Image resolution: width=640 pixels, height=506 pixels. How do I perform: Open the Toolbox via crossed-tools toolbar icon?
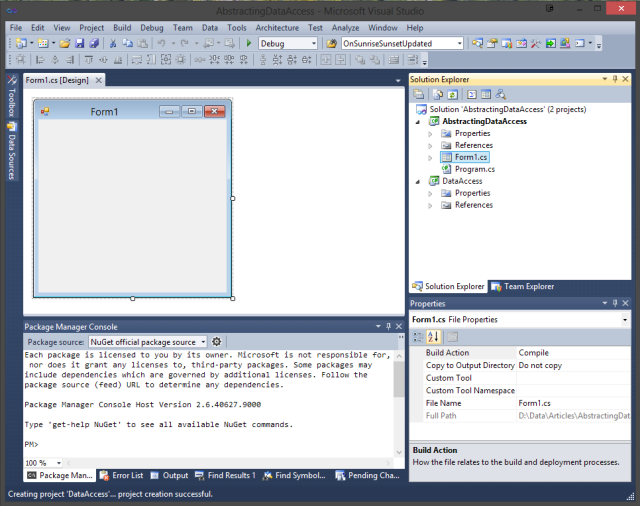point(536,43)
